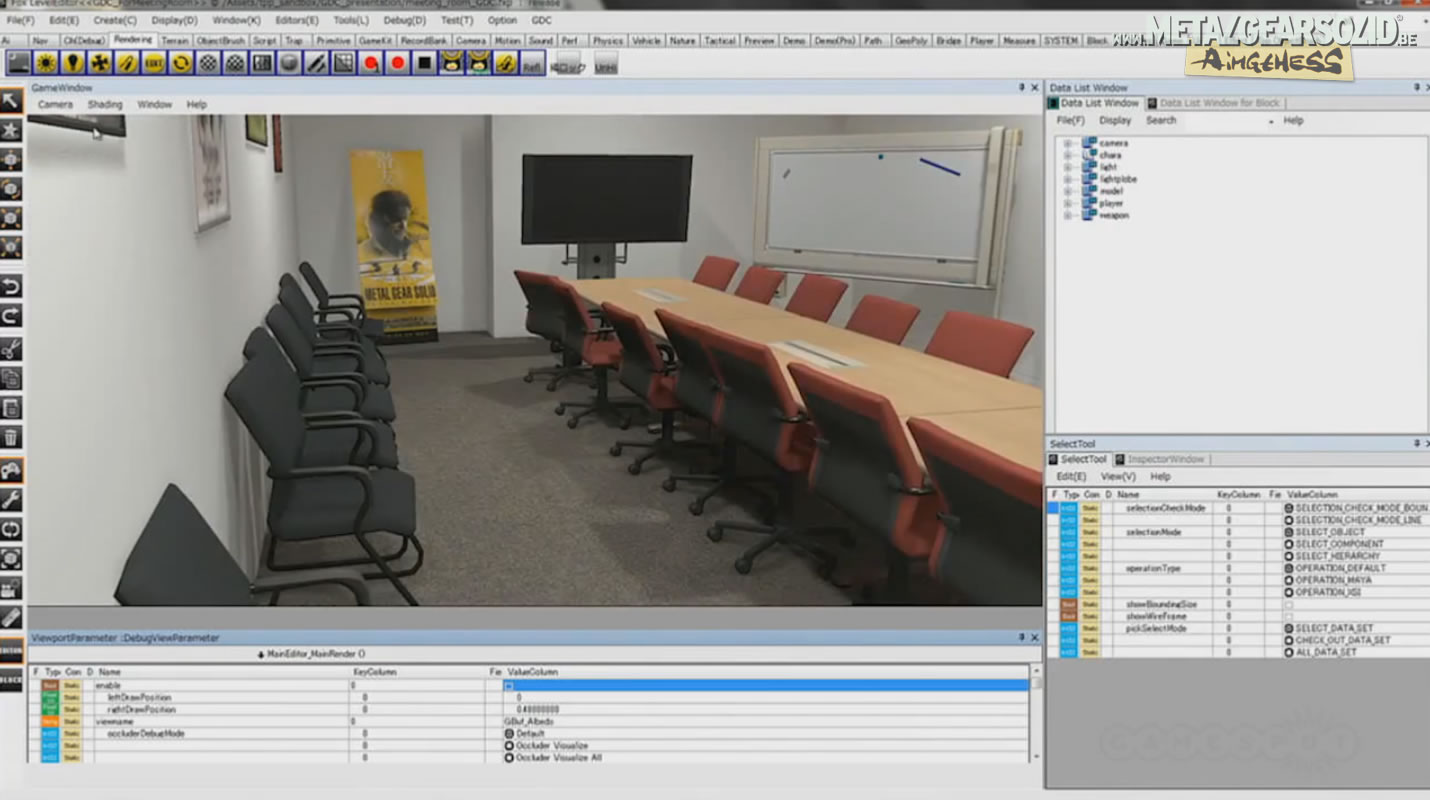The image size is (1430, 800).
Task: Click the undo arrow in left sidebar
Action: (11, 288)
